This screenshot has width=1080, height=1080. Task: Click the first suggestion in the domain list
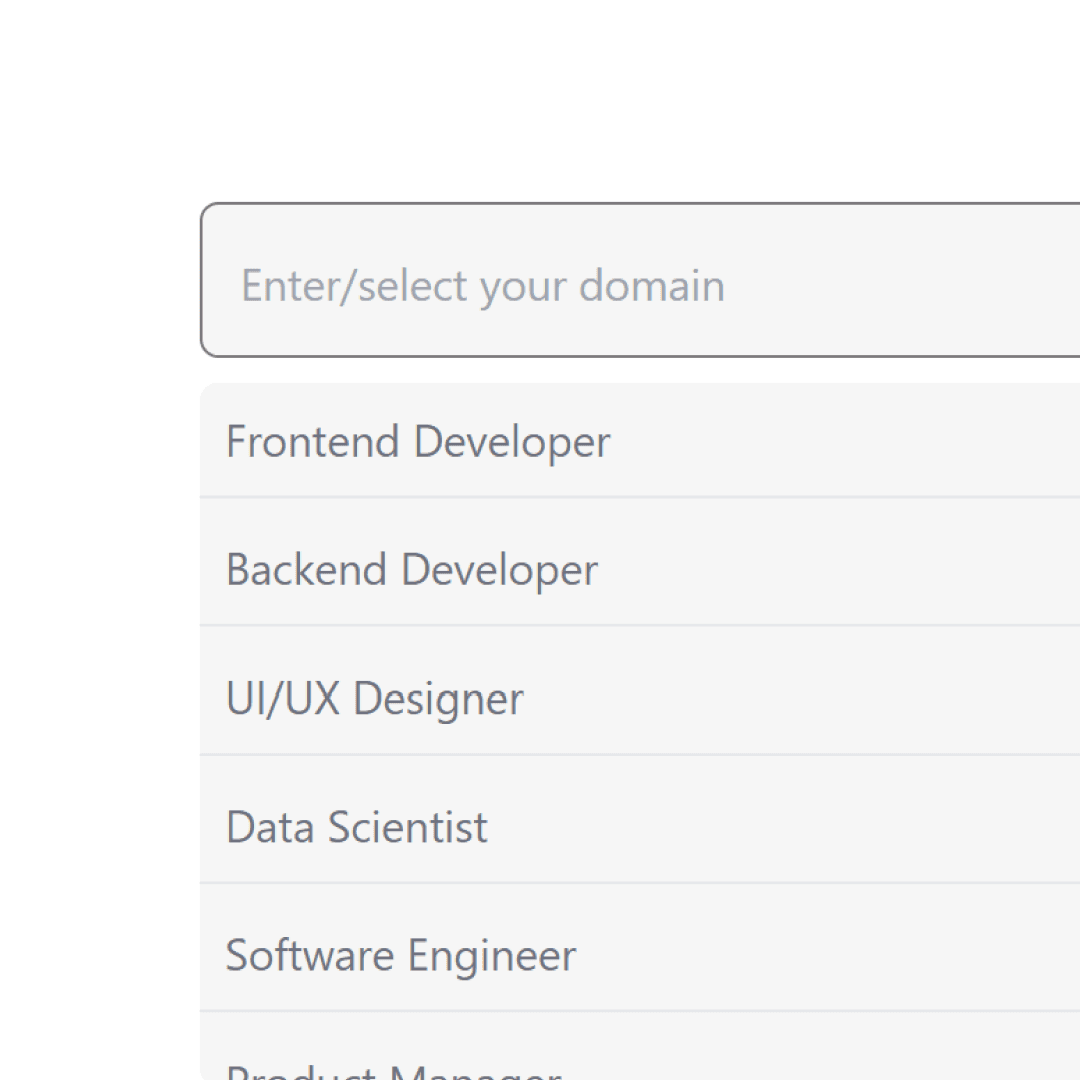pos(640,440)
